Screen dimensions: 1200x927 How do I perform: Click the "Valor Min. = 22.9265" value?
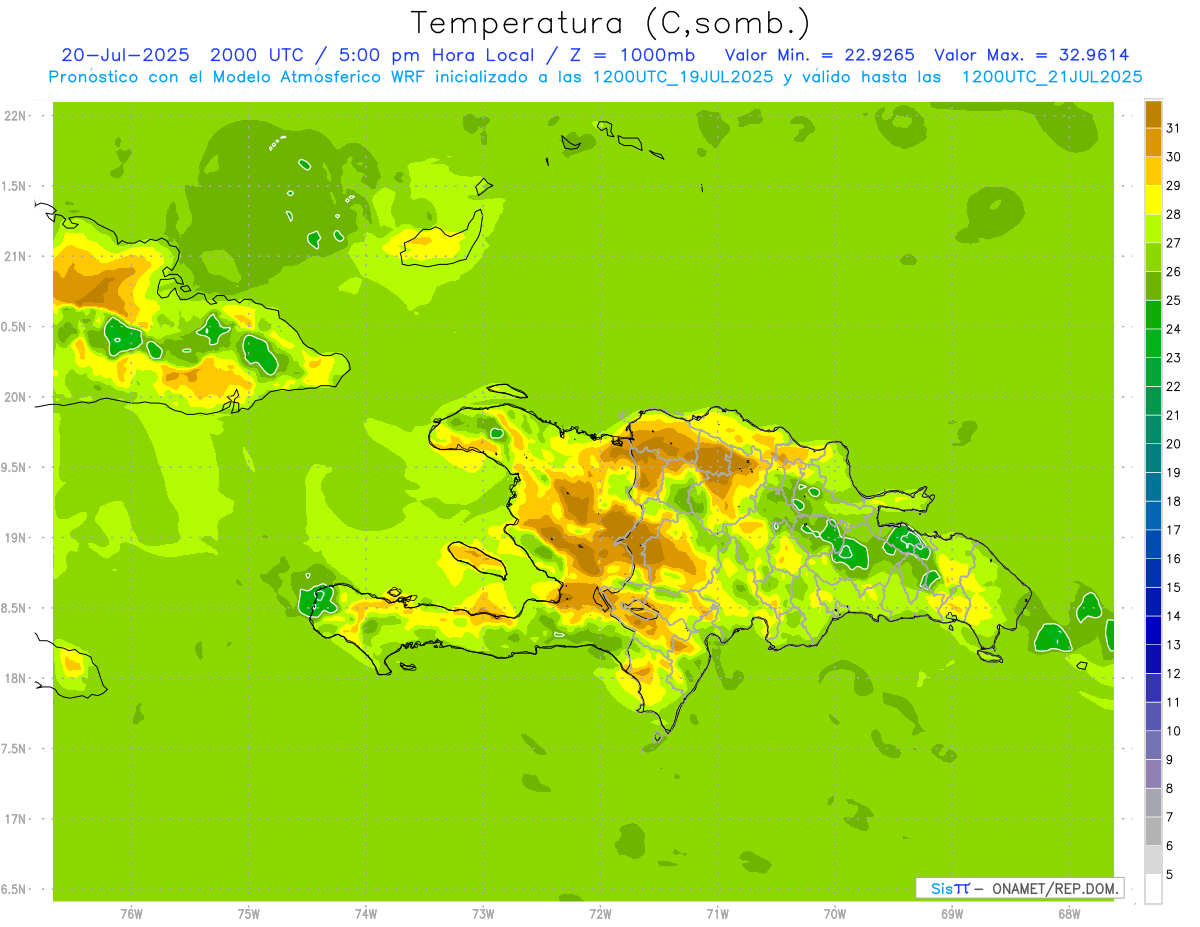click(x=819, y=55)
